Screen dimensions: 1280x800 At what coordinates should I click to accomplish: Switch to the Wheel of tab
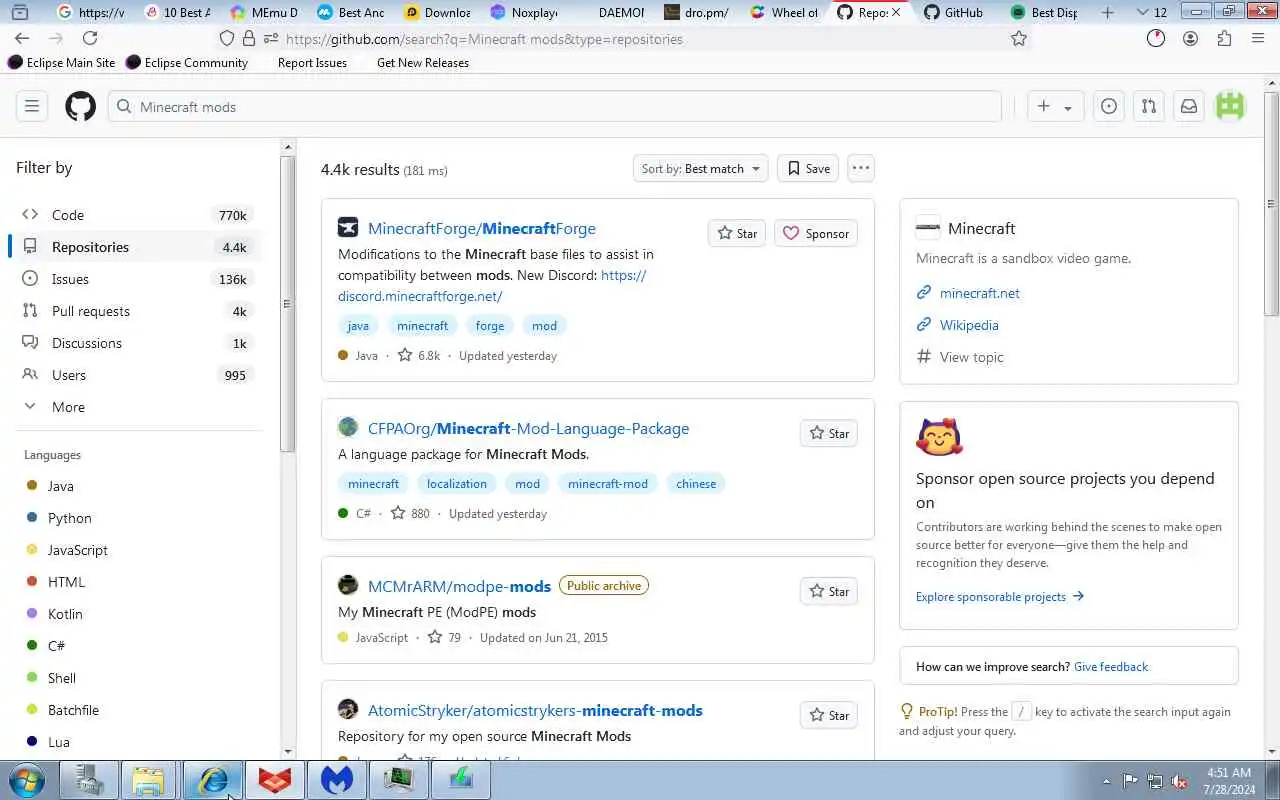click(x=784, y=12)
